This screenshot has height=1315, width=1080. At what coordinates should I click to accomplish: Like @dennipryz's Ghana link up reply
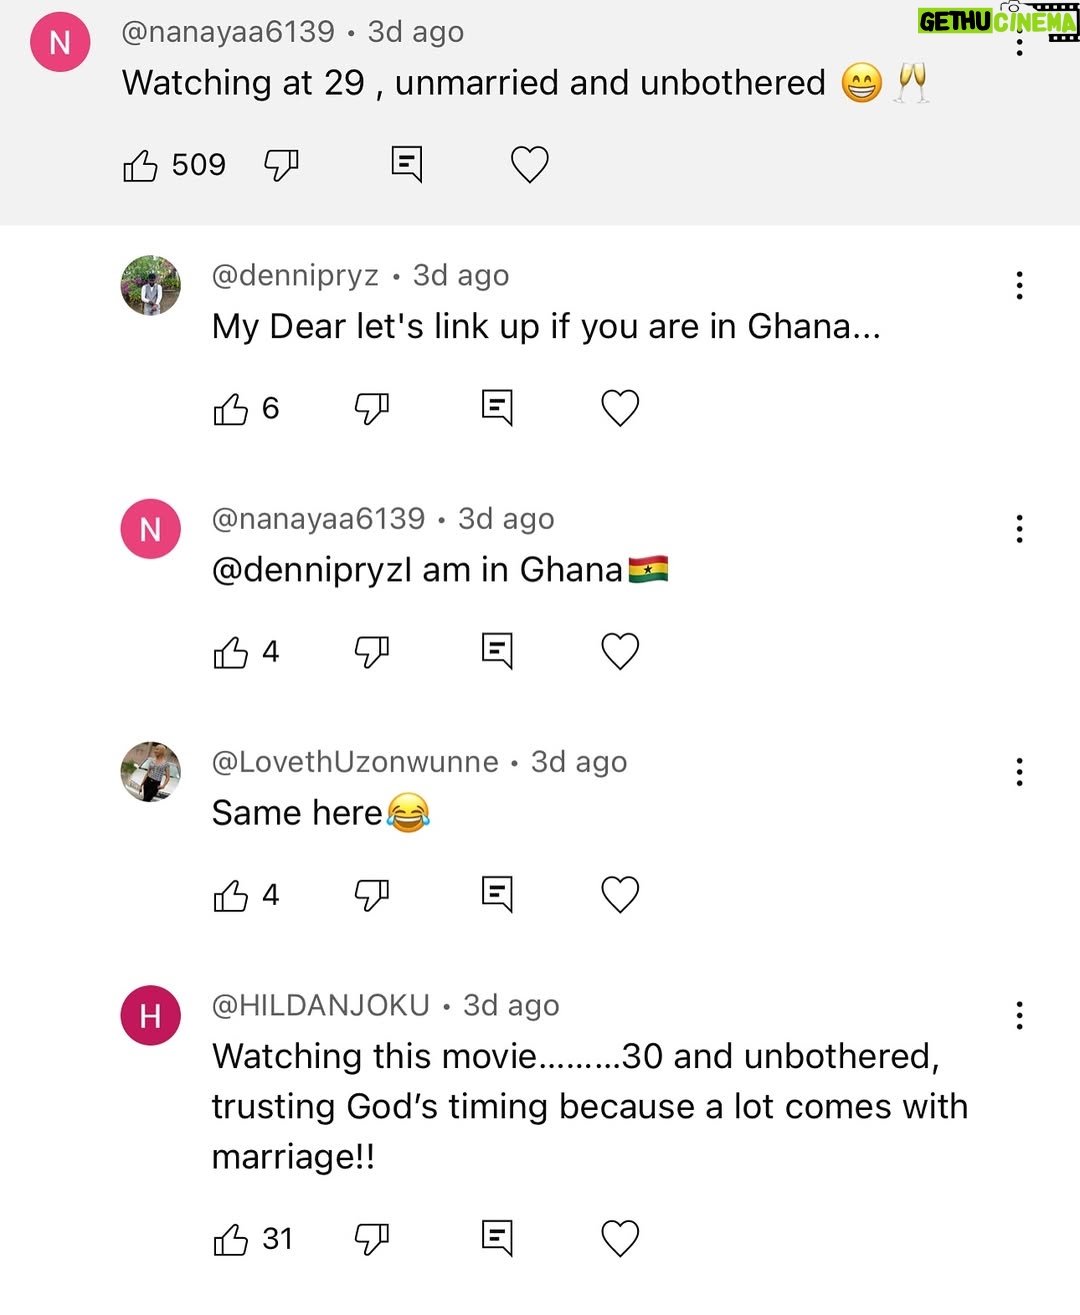[231, 408]
